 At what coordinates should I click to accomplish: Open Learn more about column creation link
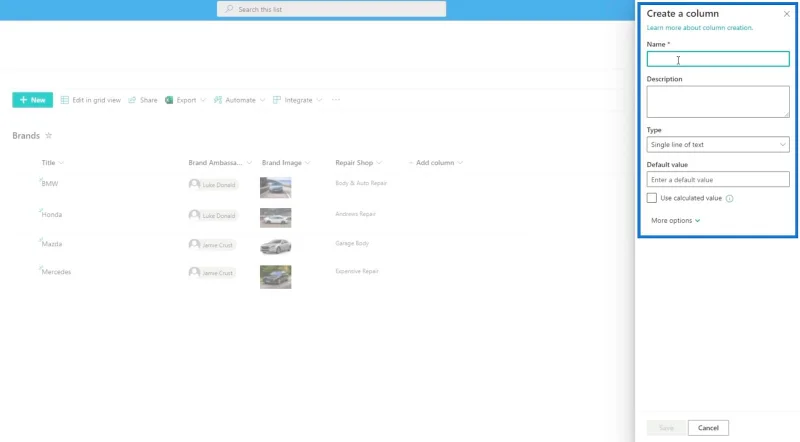tap(699, 28)
